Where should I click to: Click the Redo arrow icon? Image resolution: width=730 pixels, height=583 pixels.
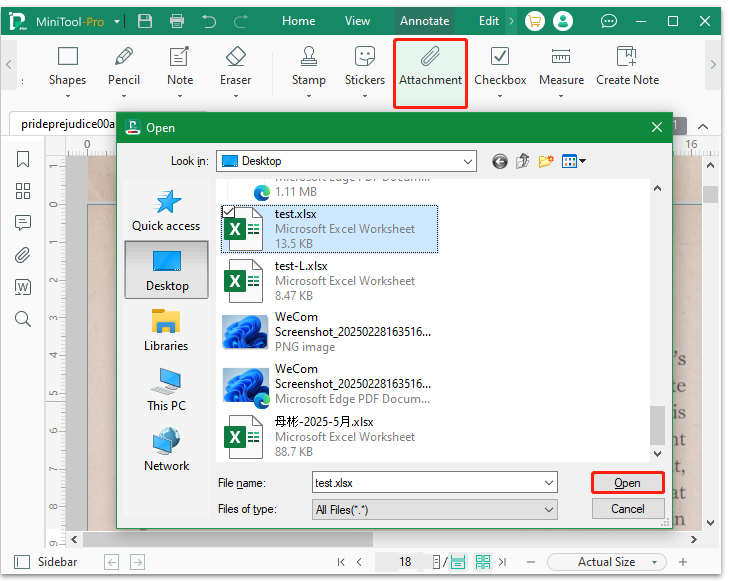[240, 21]
